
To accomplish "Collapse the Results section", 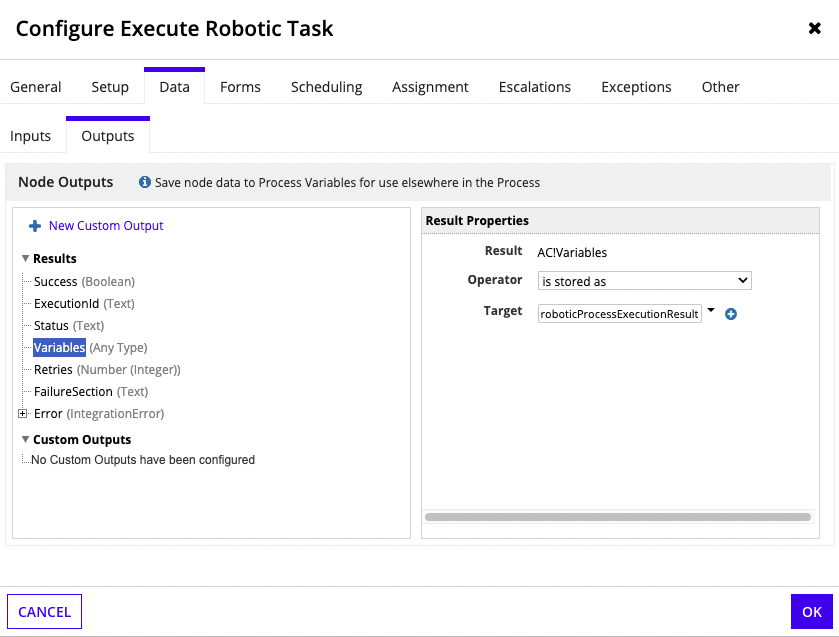I will pos(25,258).
